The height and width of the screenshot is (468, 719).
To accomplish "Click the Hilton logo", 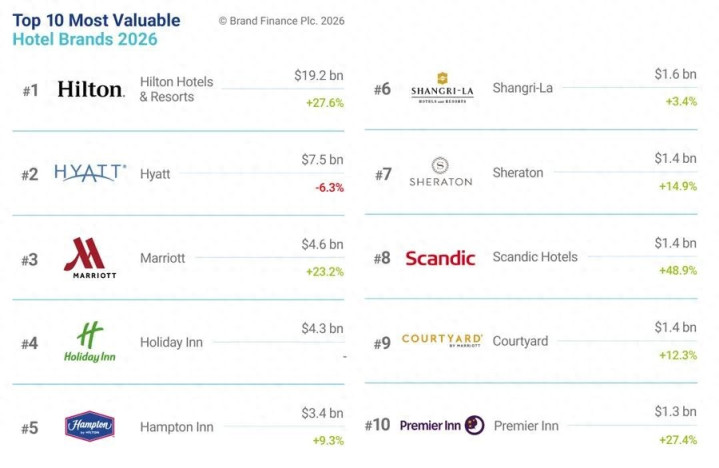I will (x=91, y=89).
